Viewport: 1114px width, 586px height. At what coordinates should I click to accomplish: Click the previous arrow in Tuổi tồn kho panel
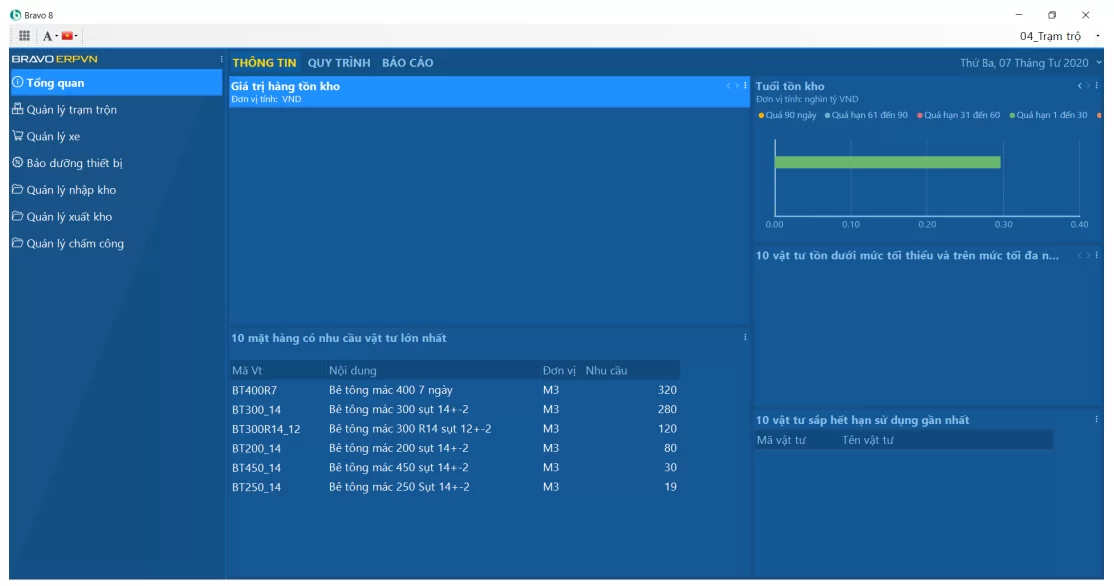coord(1079,86)
